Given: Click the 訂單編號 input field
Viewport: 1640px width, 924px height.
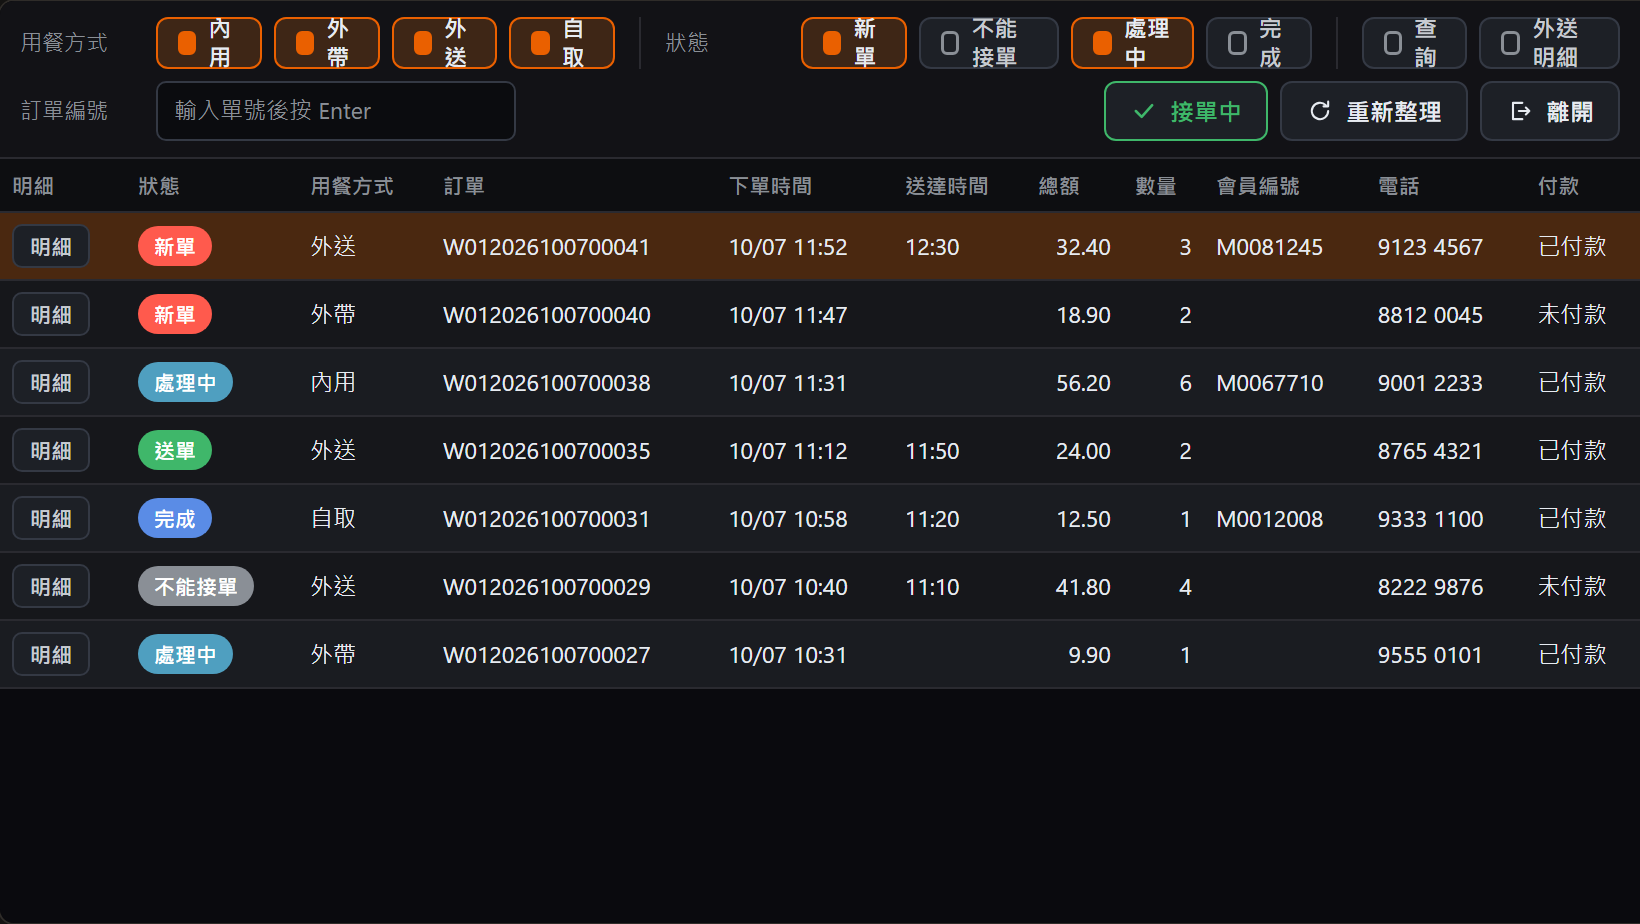Looking at the screenshot, I should (335, 111).
